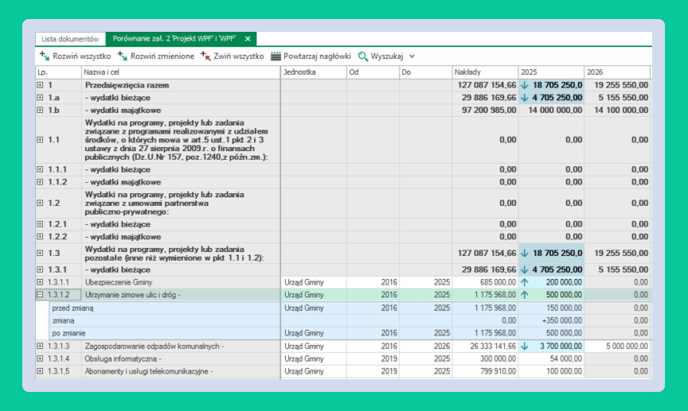This screenshot has height=411, width=688.
Task: Click up arrow beside 200 000,00 Ubezpieczenie Gminy
Action: pyautogui.click(x=524, y=282)
